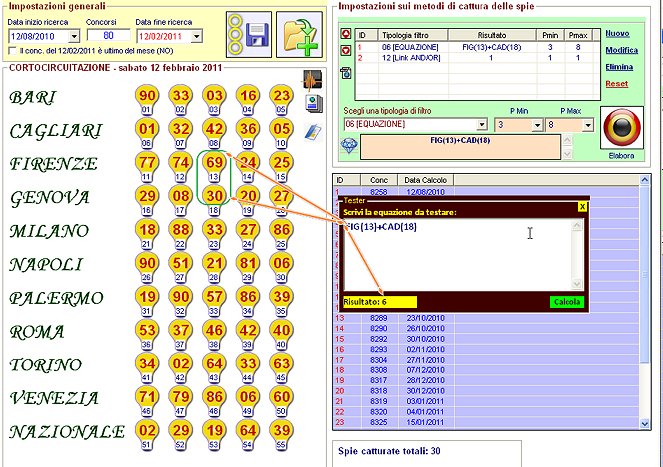
Task: Select Bari bulb 90 position 01
Action: point(147,99)
